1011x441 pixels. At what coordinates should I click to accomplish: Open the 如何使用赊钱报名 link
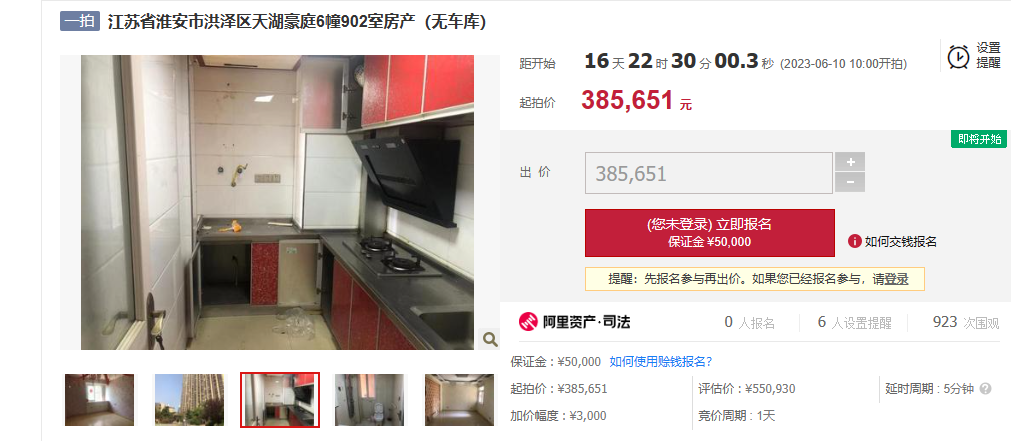point(661,361)
